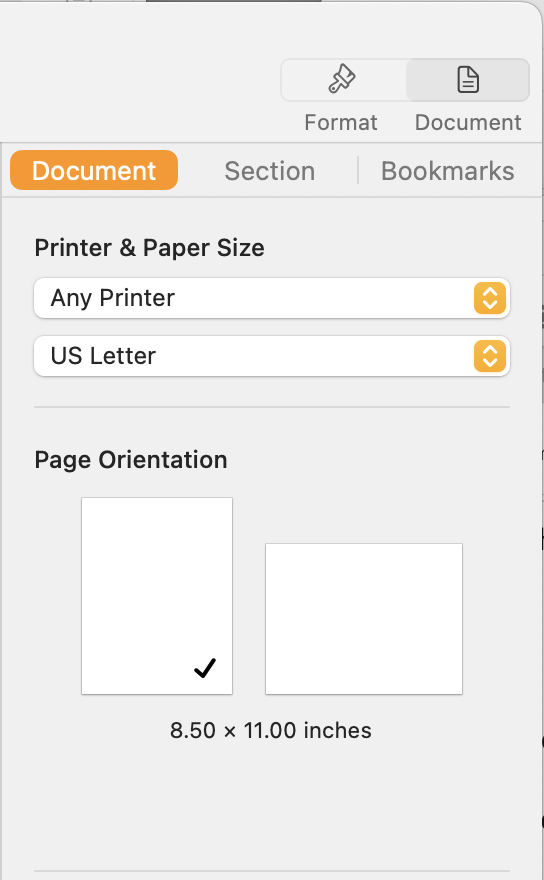Open the Format paintbrush inspector icon
The width and height of the screenshot is (544, 880).
[x=341, y=79]
